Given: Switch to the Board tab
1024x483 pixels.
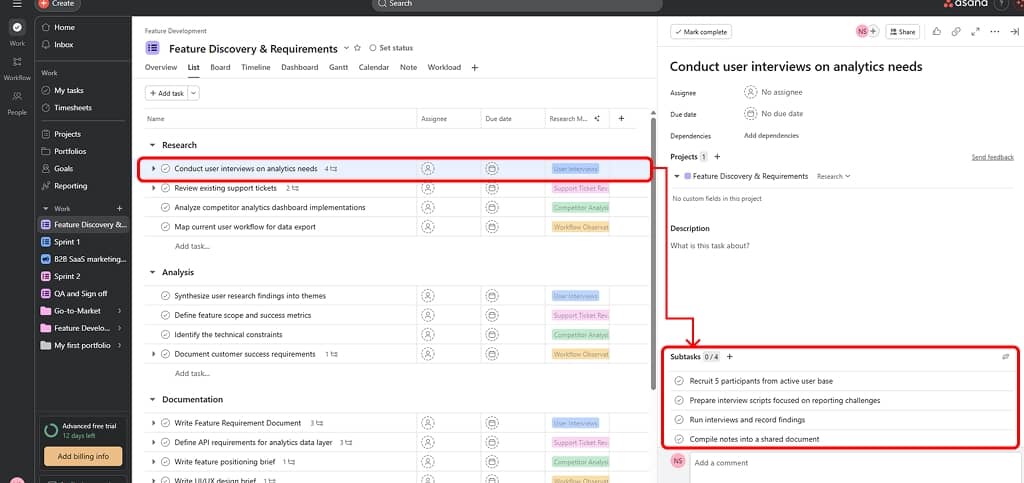Looking at the screenshot, I should pyautogui.click(x=220, y=67).
